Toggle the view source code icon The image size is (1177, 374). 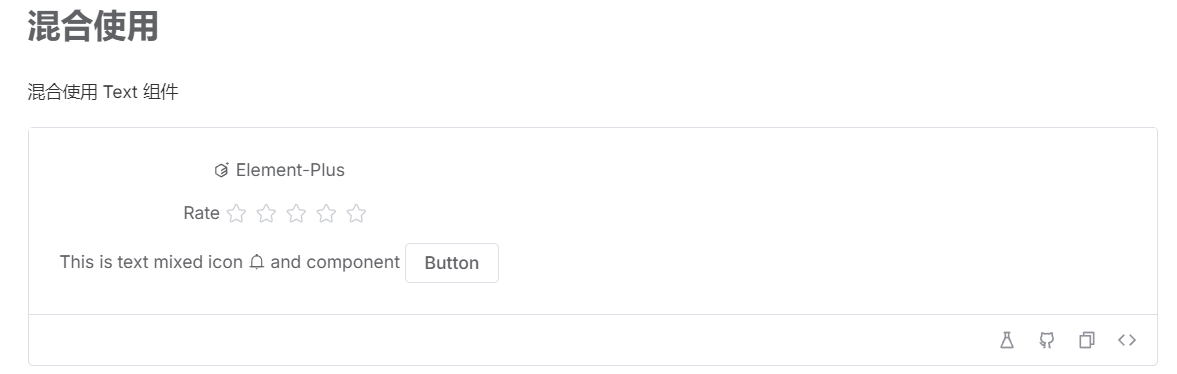pos(1127,340)
